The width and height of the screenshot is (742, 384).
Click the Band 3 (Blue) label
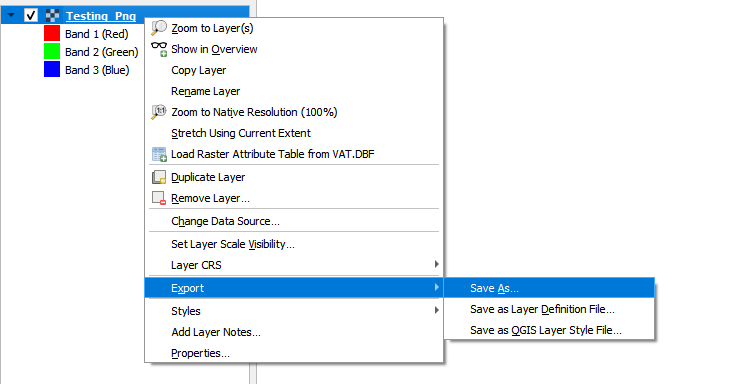click(97, 70)
